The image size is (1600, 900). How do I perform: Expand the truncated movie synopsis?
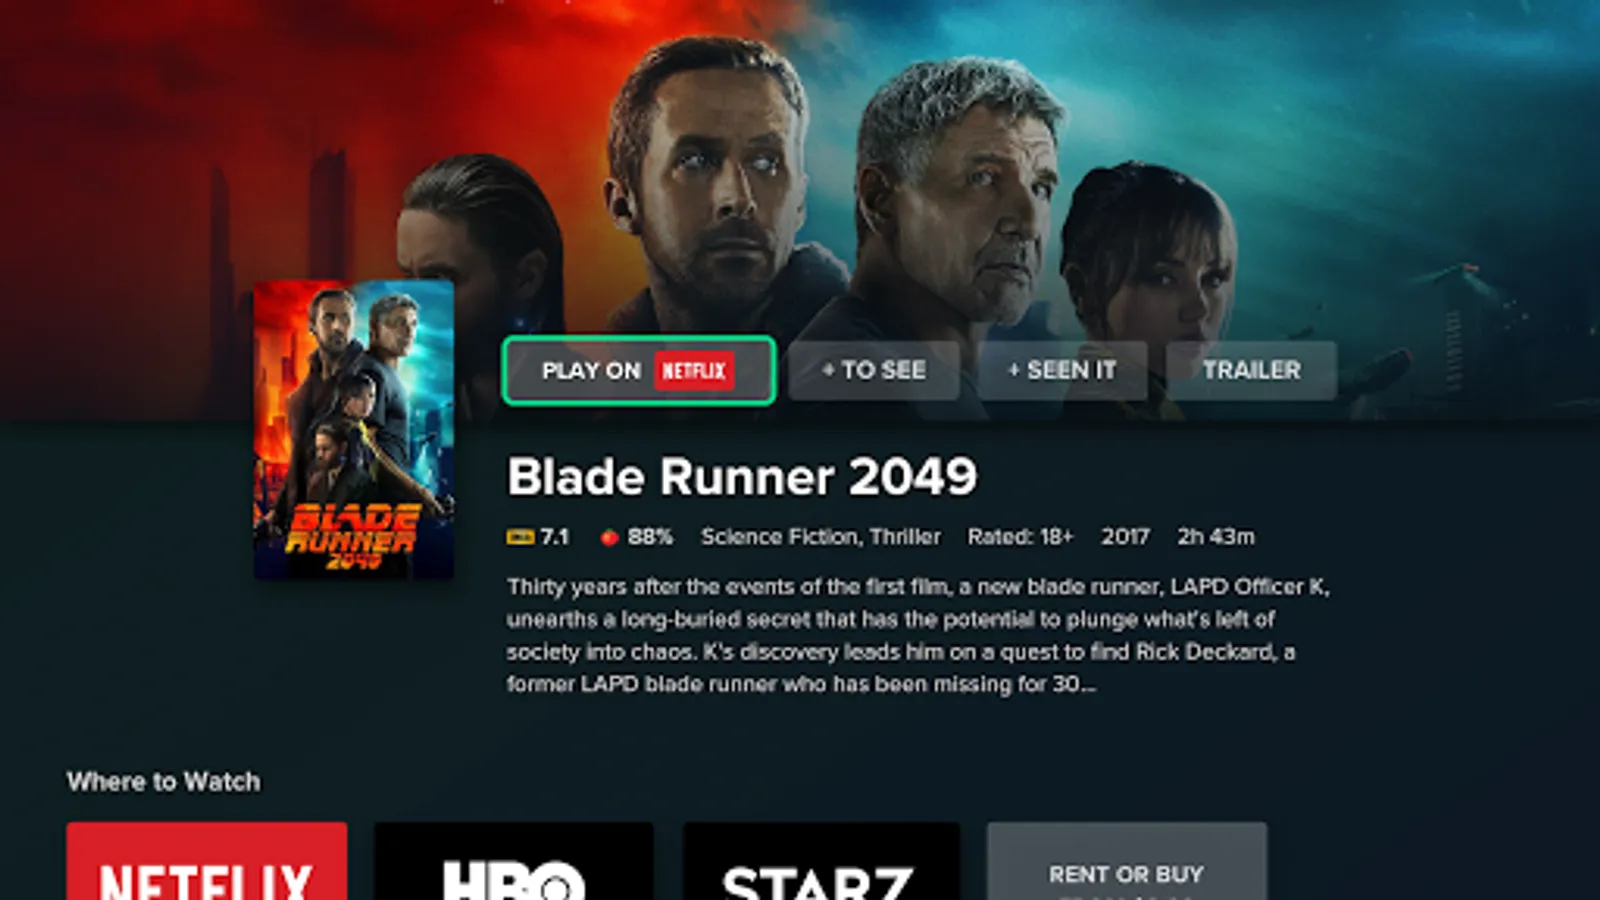click(x=918, y=635)
